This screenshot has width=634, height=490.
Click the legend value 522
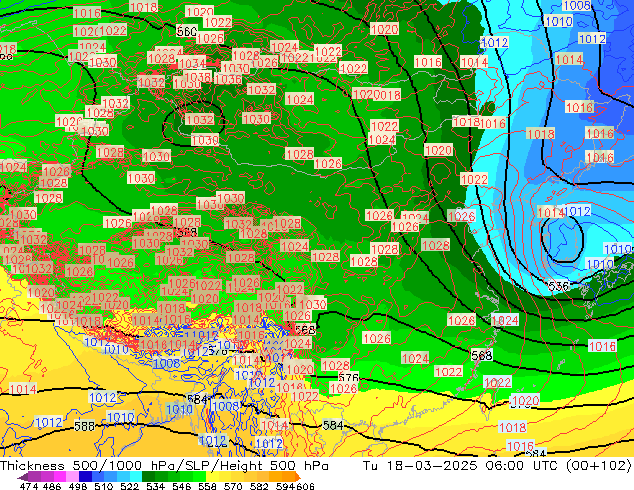pyautogui.click(x=130, y=486)
